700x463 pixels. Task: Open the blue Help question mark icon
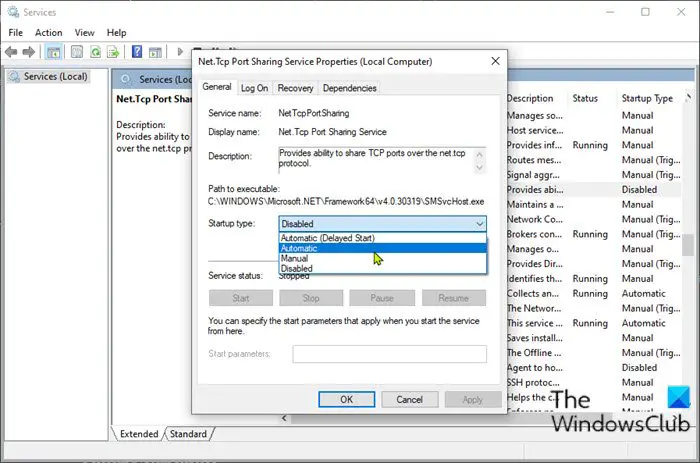click(137, 52)
